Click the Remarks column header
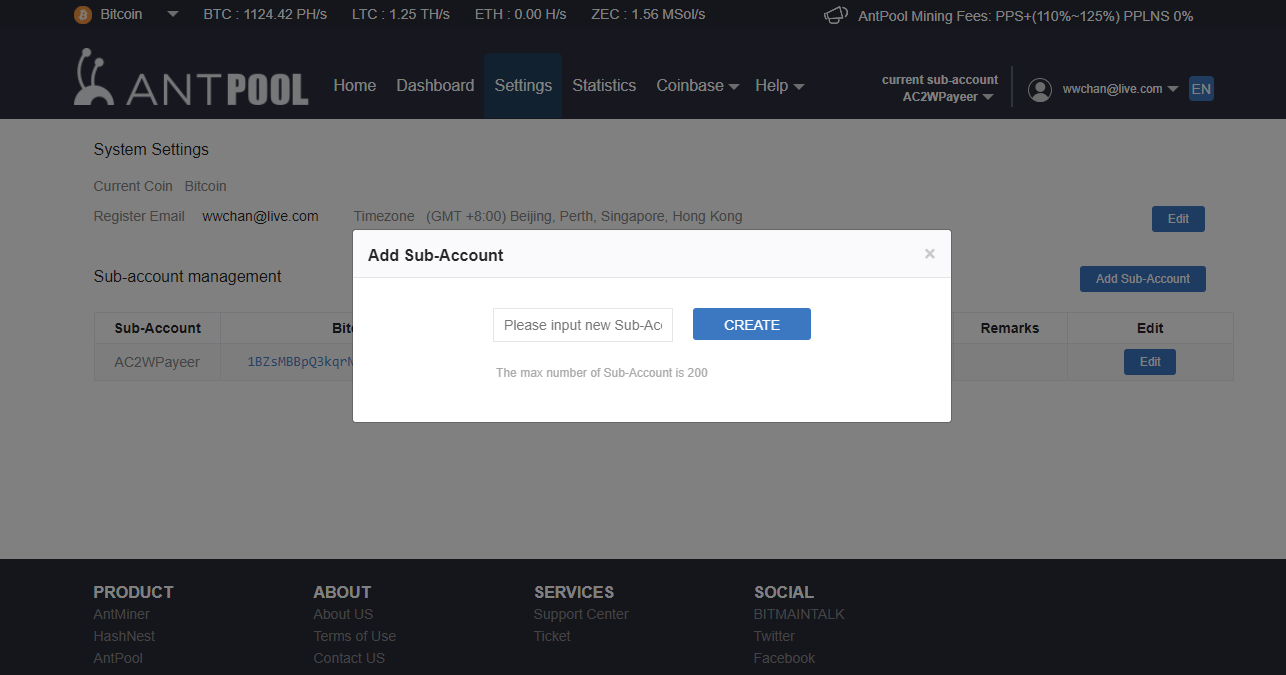This screenshot has height=675, width=1286. tap(1009, 328)
